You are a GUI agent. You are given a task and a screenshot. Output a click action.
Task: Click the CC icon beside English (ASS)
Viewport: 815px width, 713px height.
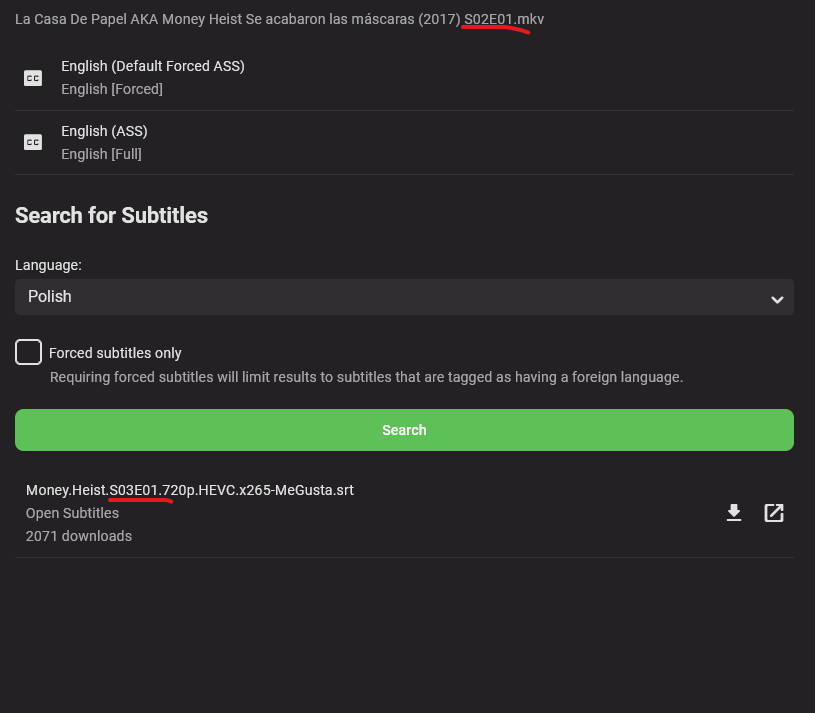(33, 142)
